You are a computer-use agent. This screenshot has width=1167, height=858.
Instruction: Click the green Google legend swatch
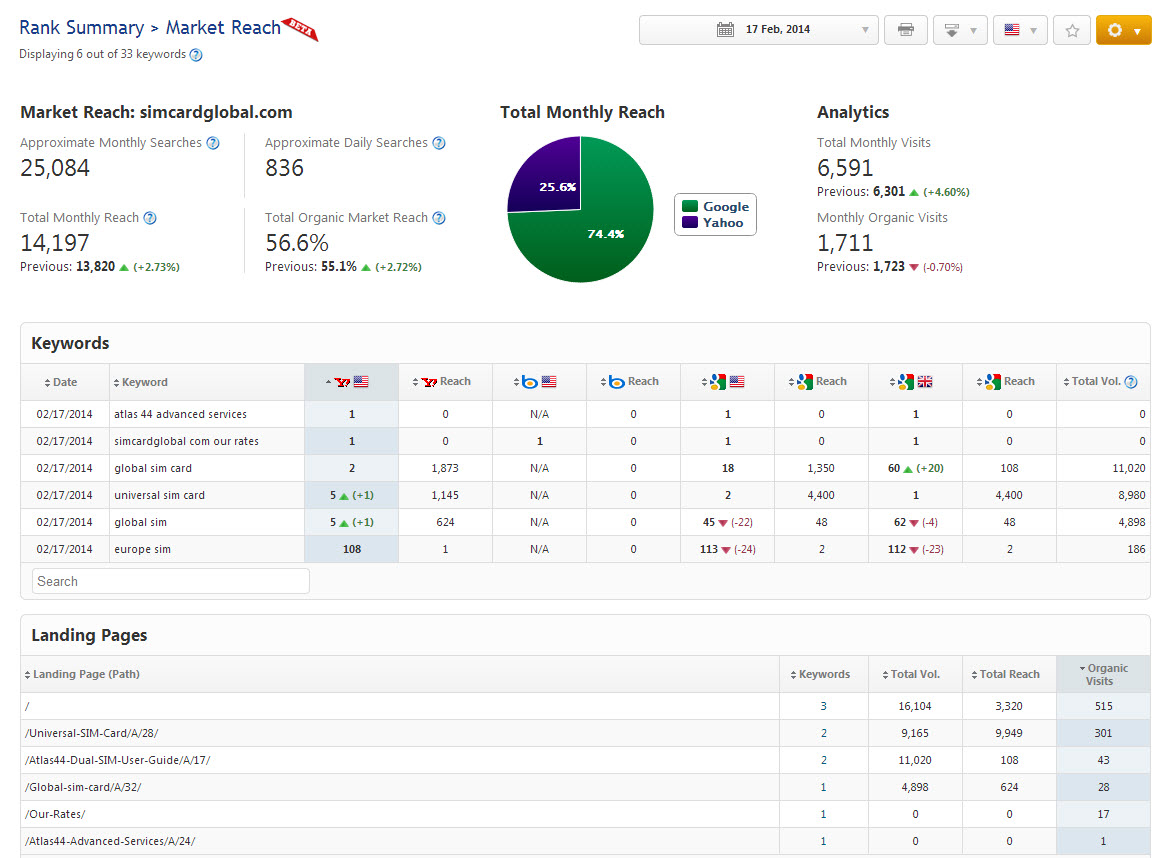(x=690, y=207)
